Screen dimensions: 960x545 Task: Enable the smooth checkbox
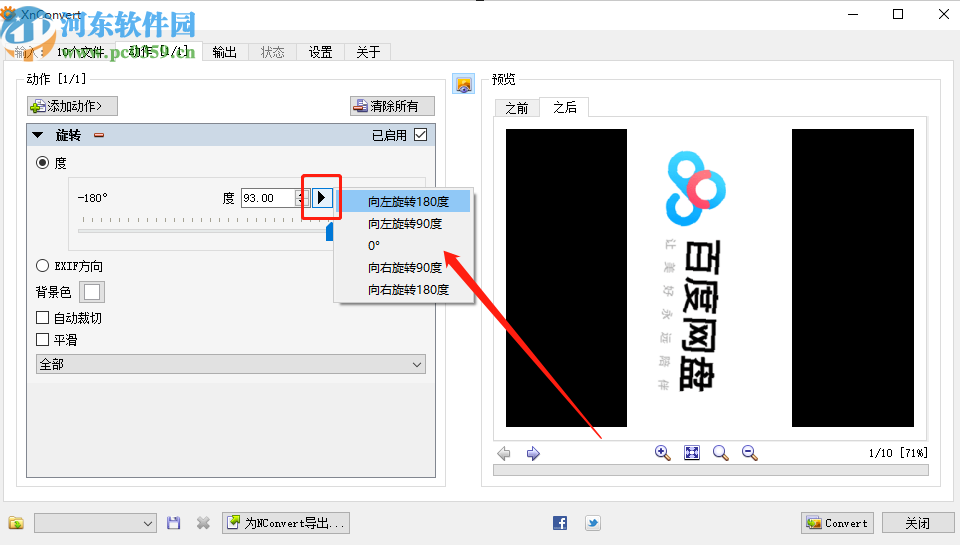pos(42,339)
